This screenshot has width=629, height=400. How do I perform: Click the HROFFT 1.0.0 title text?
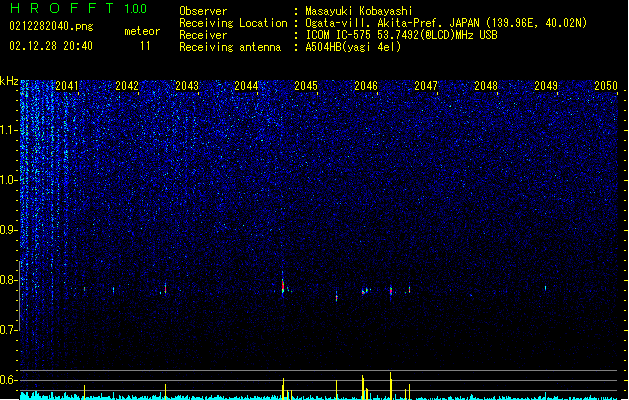(x=79, y=8)
